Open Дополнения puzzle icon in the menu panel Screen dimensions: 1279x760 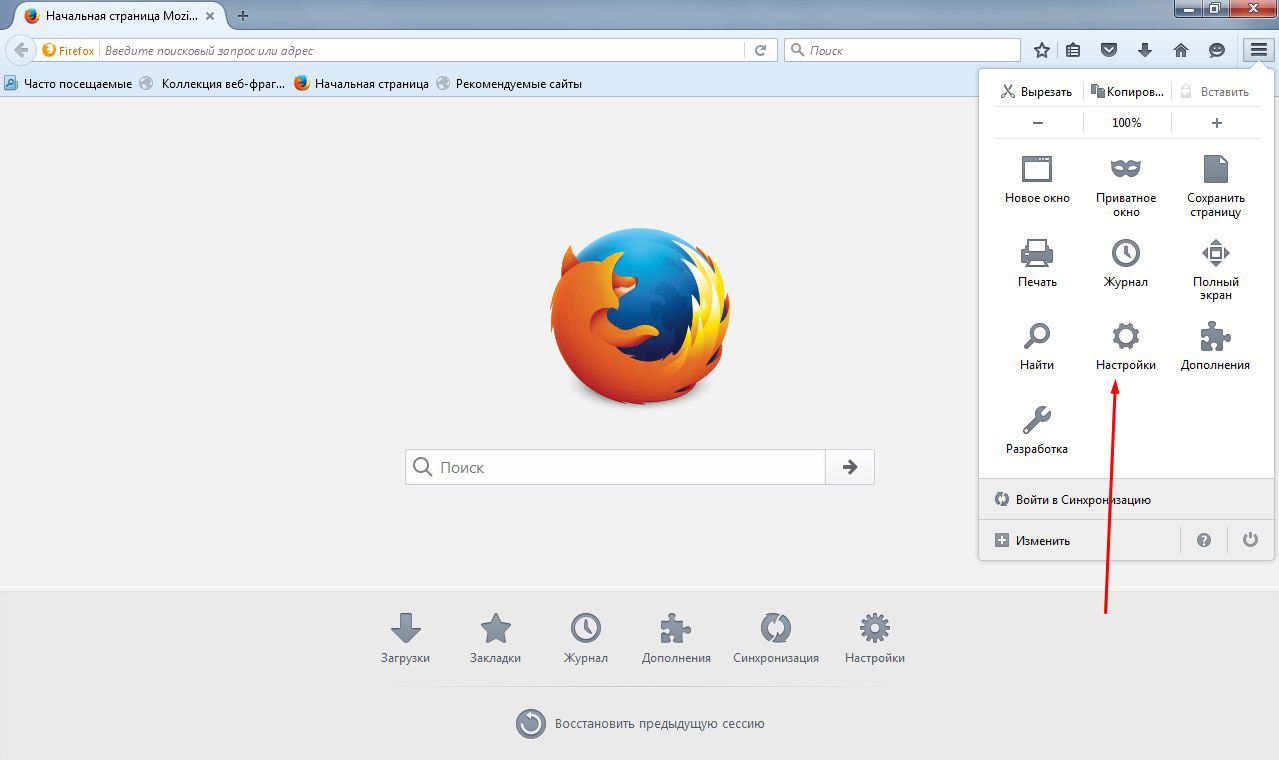coord(1214,346)
